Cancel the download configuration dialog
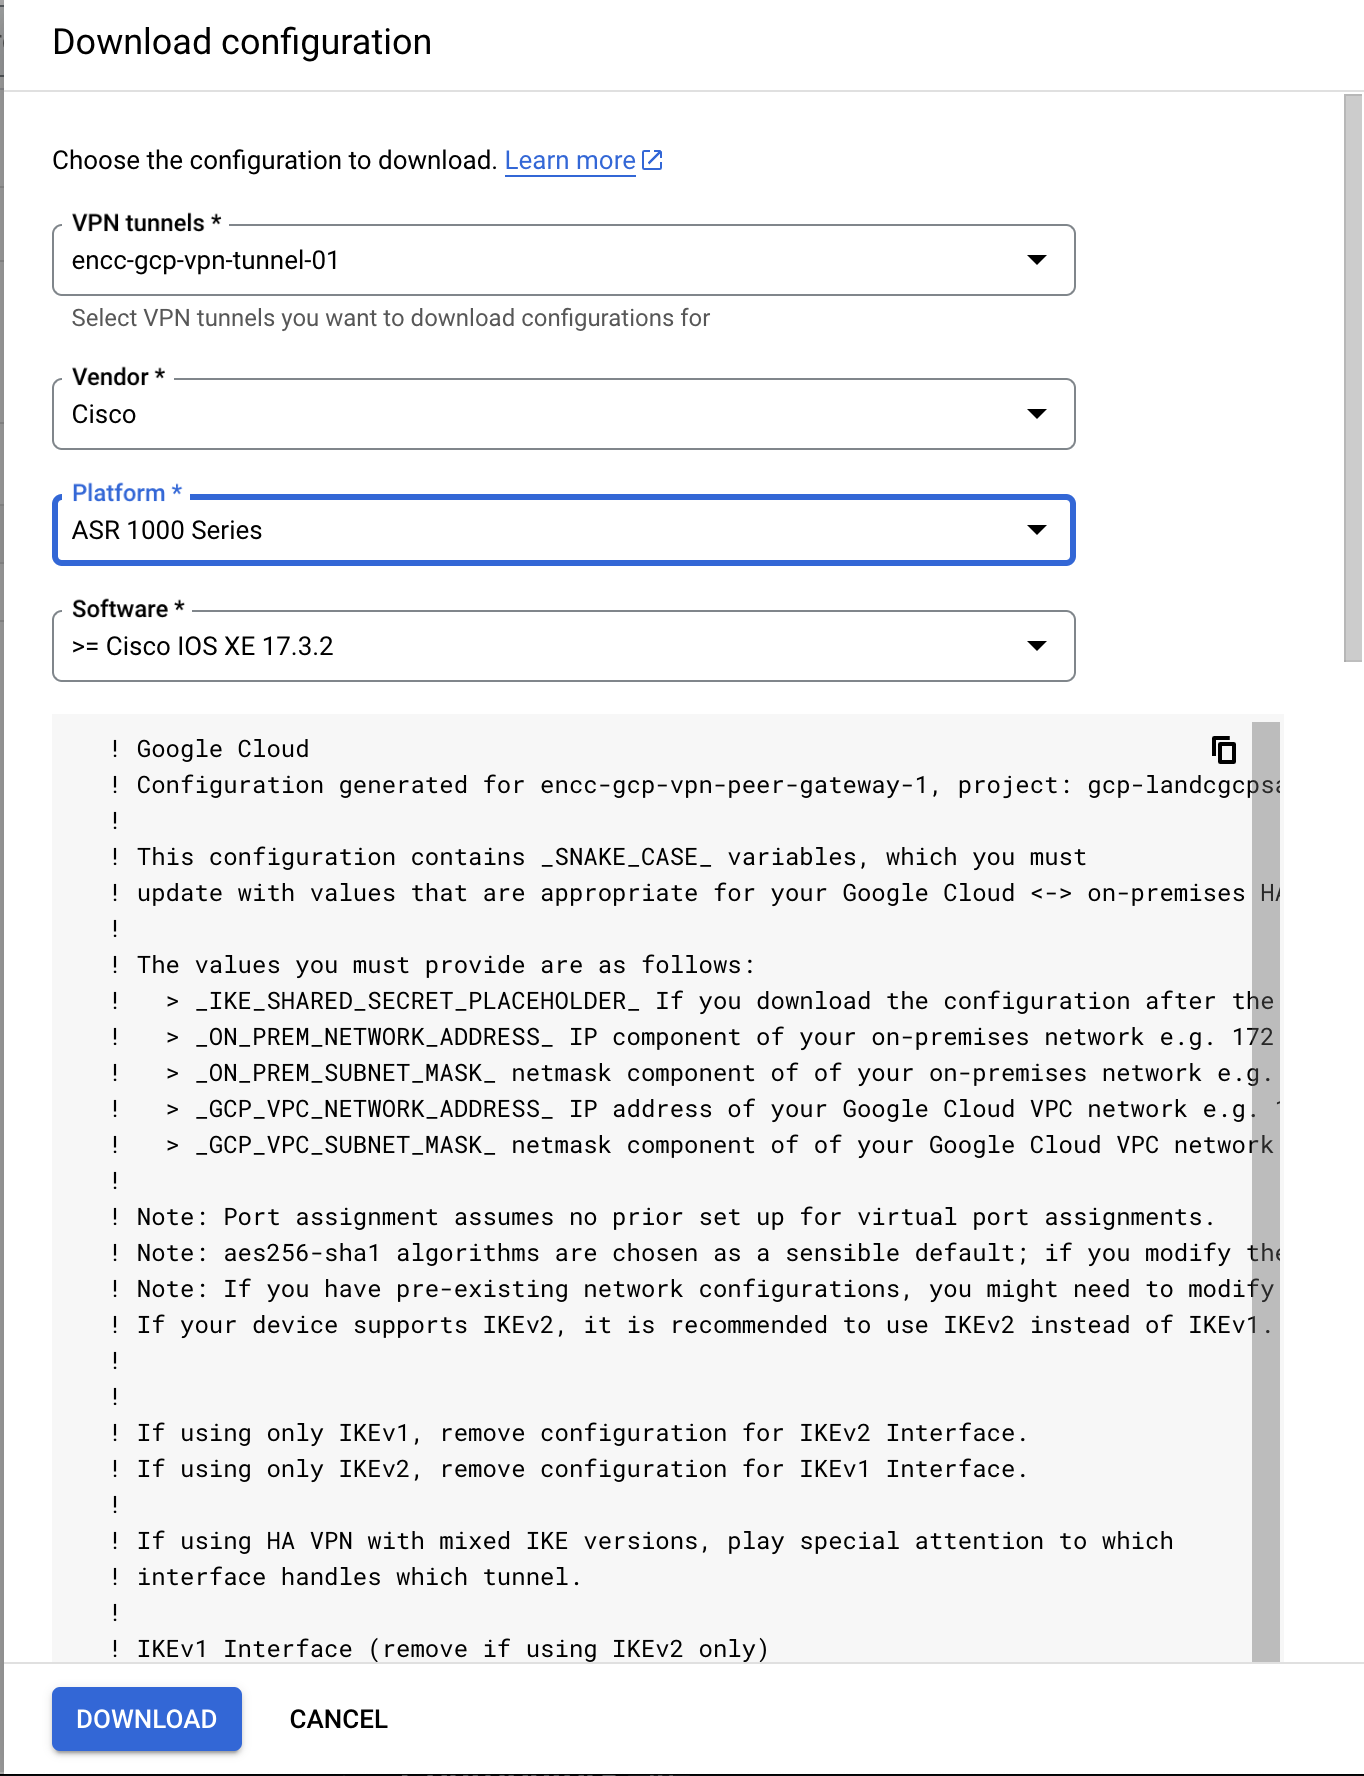 click(x=339, y=1719)
